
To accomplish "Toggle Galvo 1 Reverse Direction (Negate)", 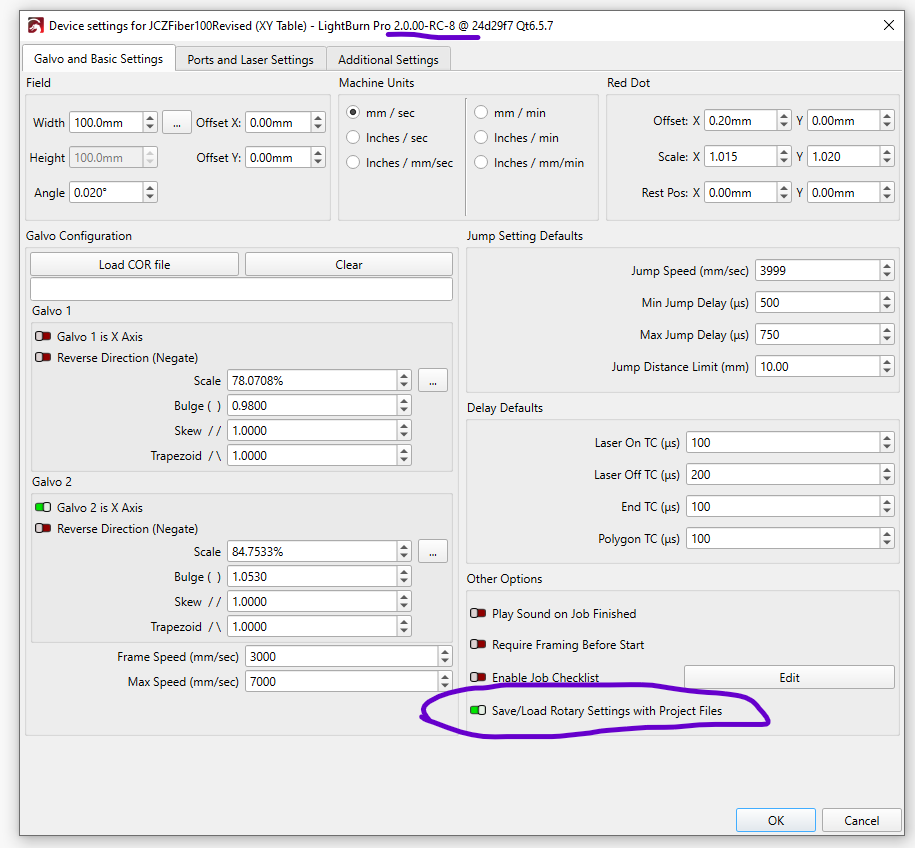I will click(x=43, y=357).
